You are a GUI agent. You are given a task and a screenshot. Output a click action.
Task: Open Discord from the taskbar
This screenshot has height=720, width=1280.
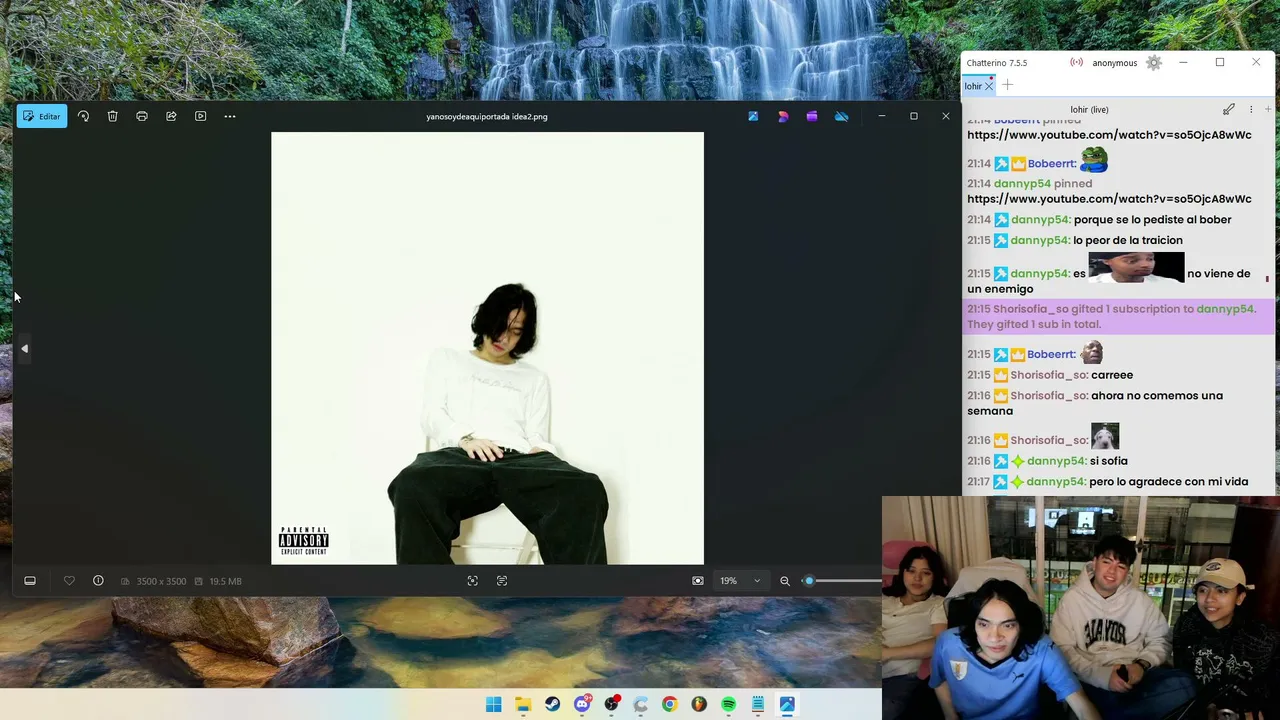pos(582,705)
